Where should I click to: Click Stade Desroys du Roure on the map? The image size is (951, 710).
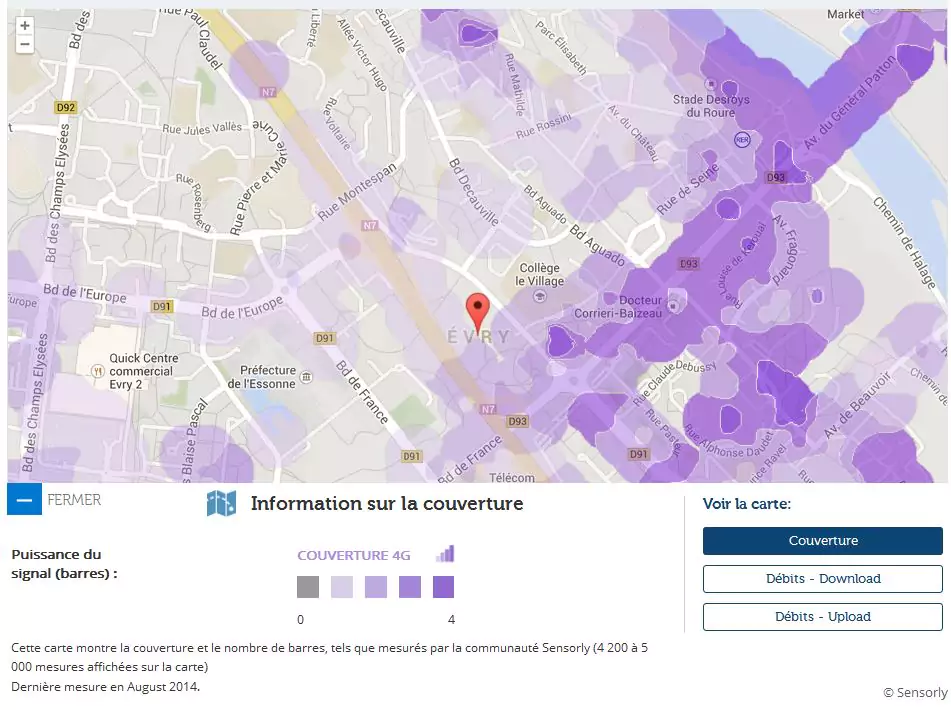[x=710, y=106]
